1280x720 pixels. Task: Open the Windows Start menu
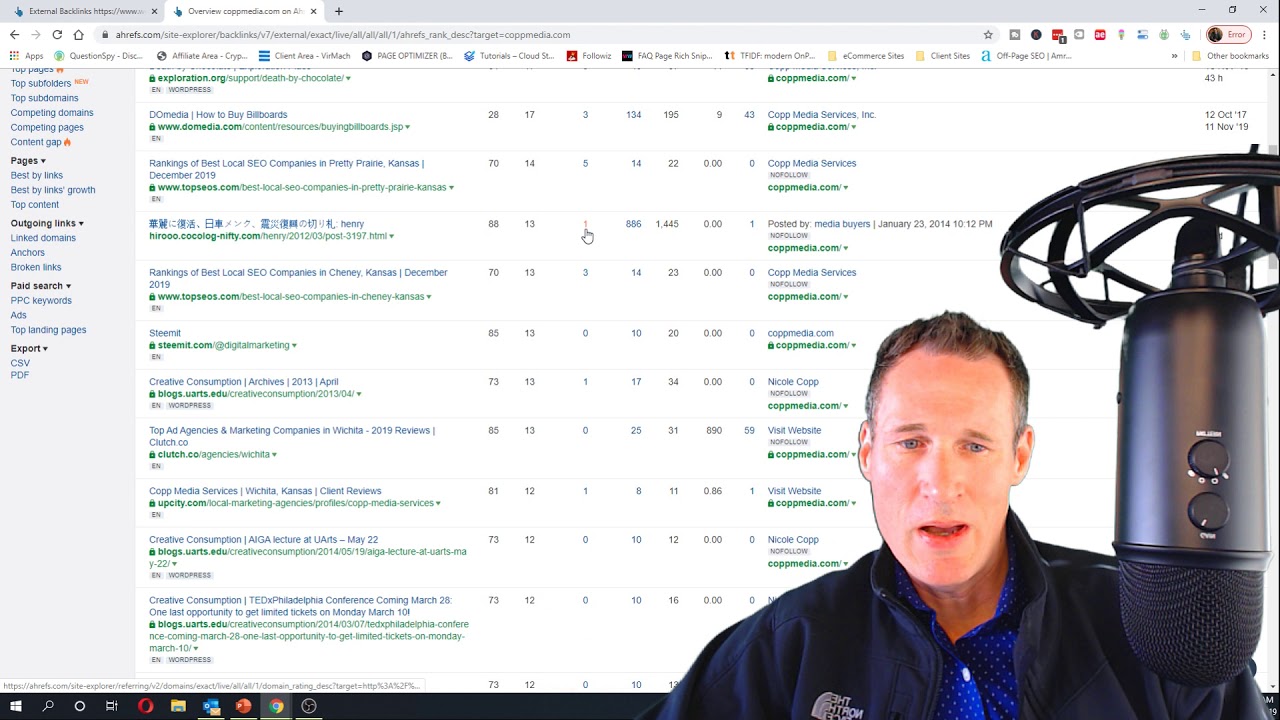pyautogui.click(x=16, y=706)
